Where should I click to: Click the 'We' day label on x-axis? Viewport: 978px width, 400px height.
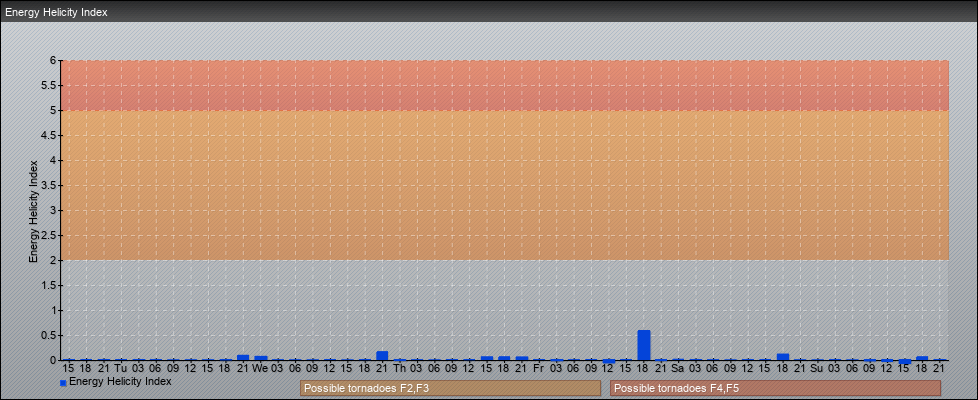point(260,369)
